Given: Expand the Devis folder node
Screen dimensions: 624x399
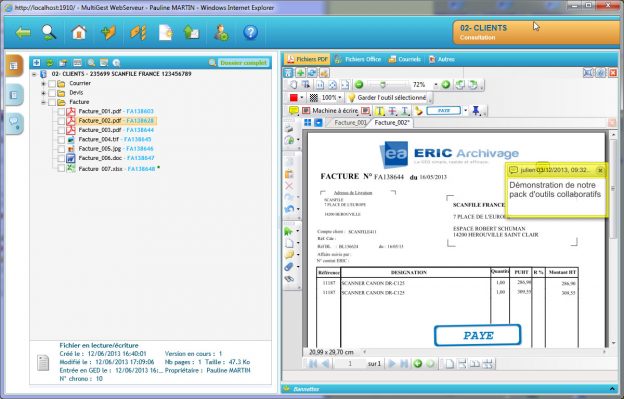Looking at the screenshot, I should pos(43,93).
